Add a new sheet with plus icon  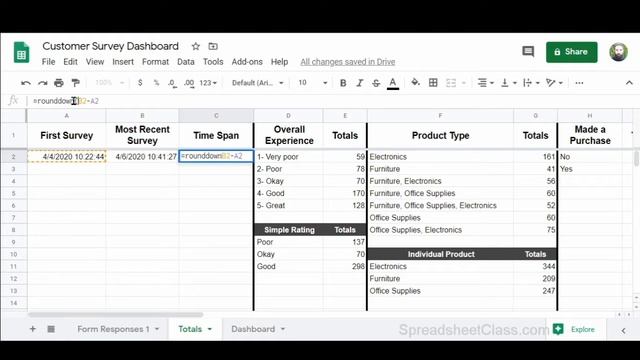(x=32, y=329)
